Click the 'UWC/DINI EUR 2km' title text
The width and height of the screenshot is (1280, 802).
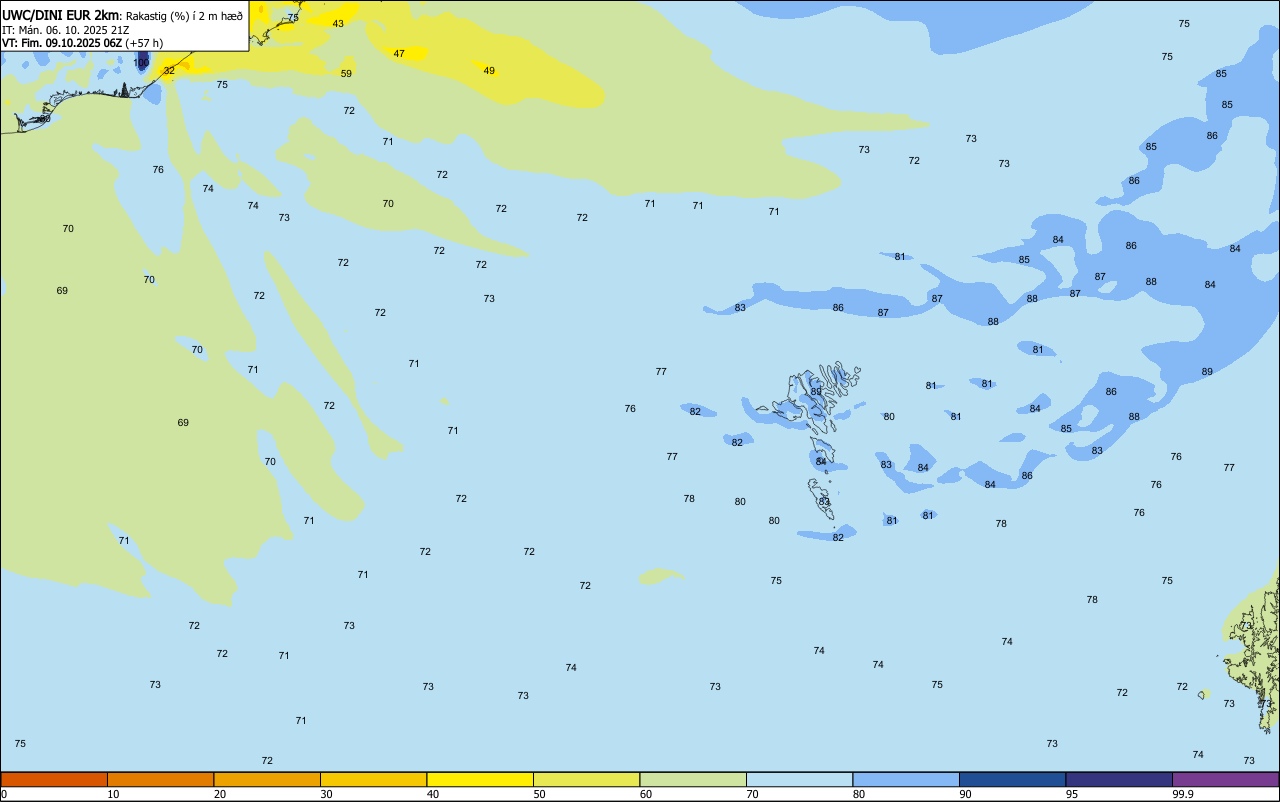point(61,14)
